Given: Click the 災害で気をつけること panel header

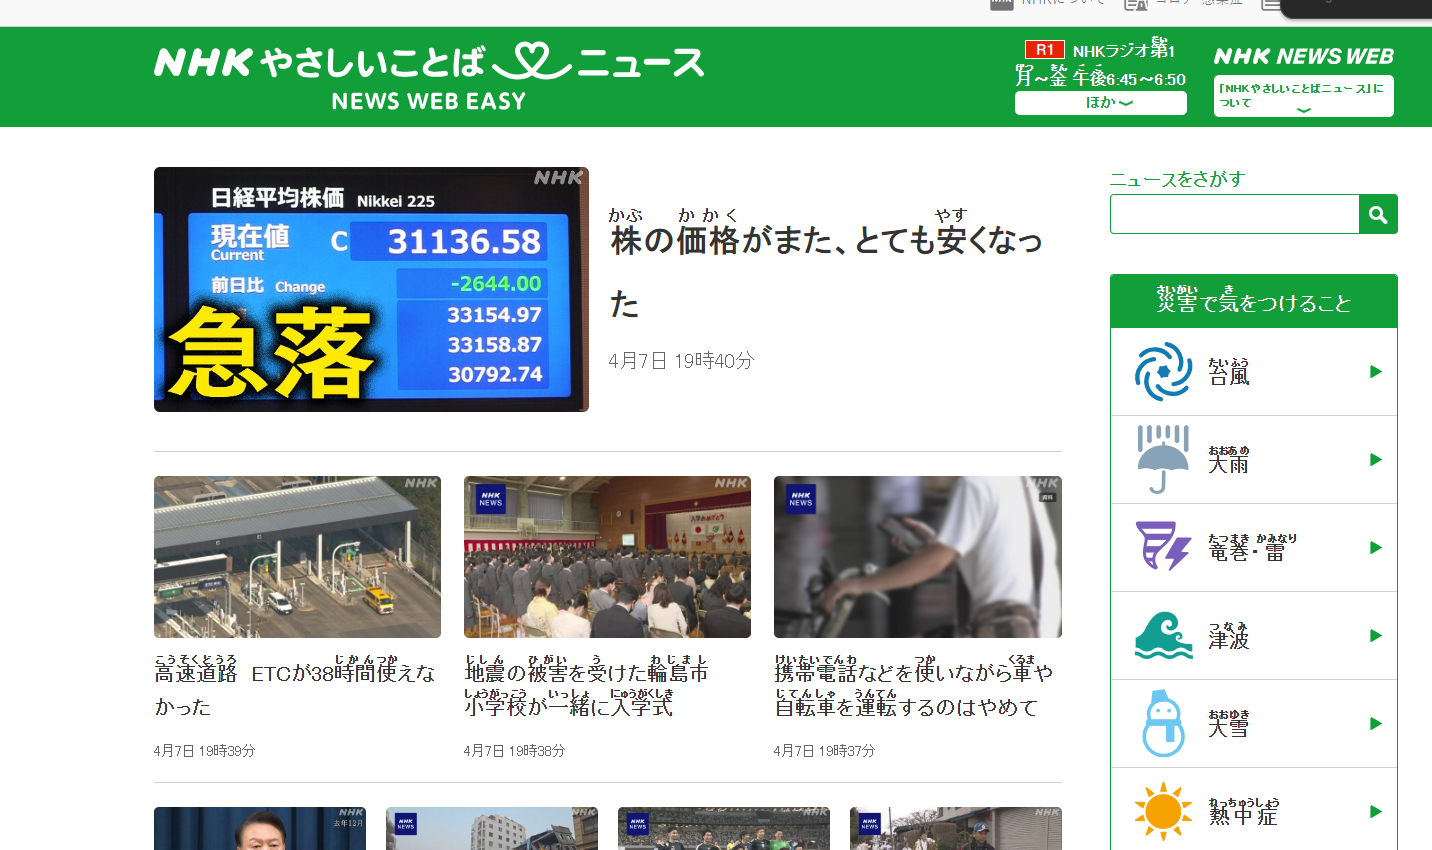Looking at the screenshot, I should pyautogui.click(x=1254, y=301).
